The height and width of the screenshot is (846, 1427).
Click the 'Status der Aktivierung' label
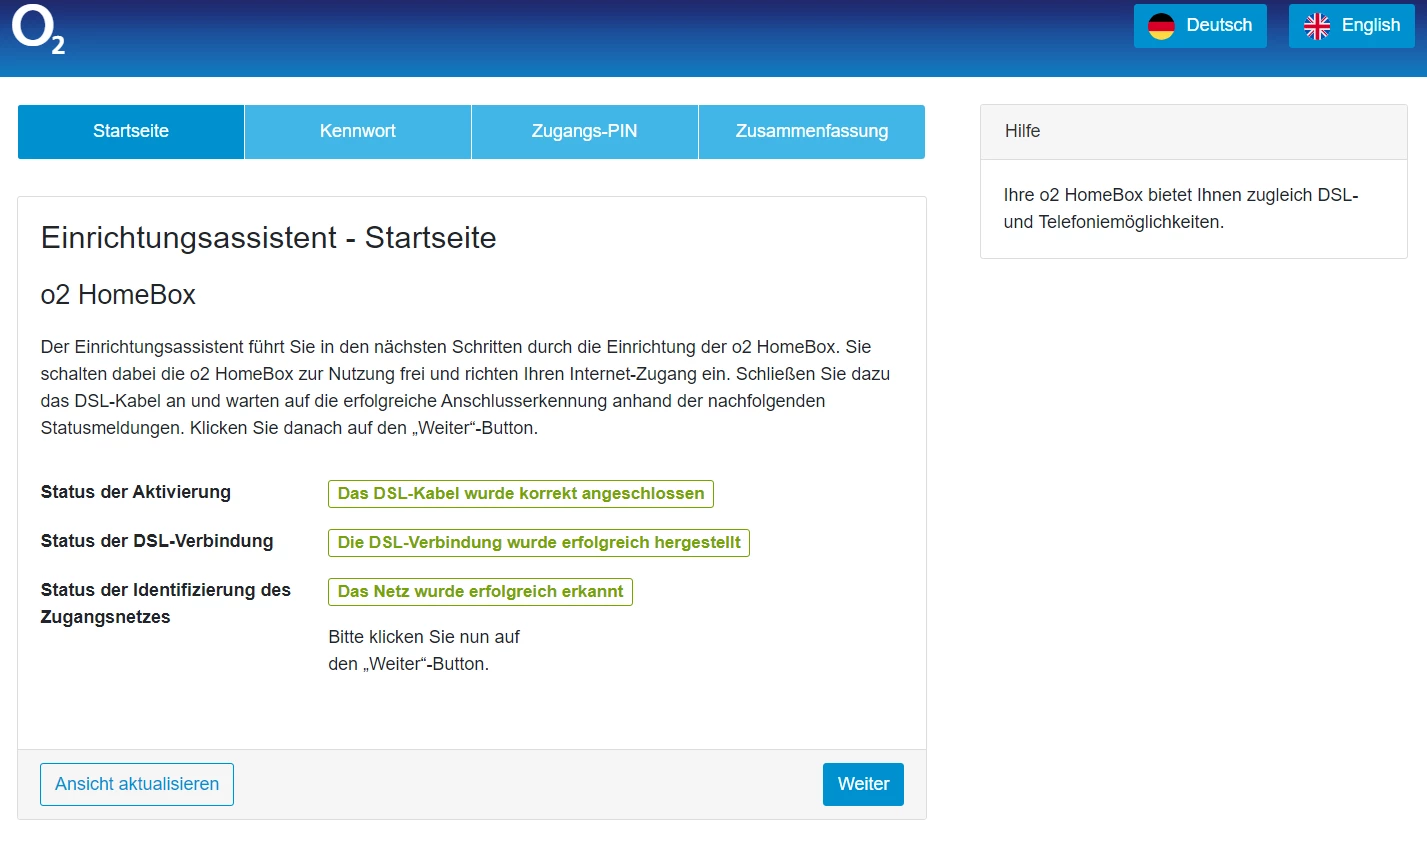coord(136,492)
